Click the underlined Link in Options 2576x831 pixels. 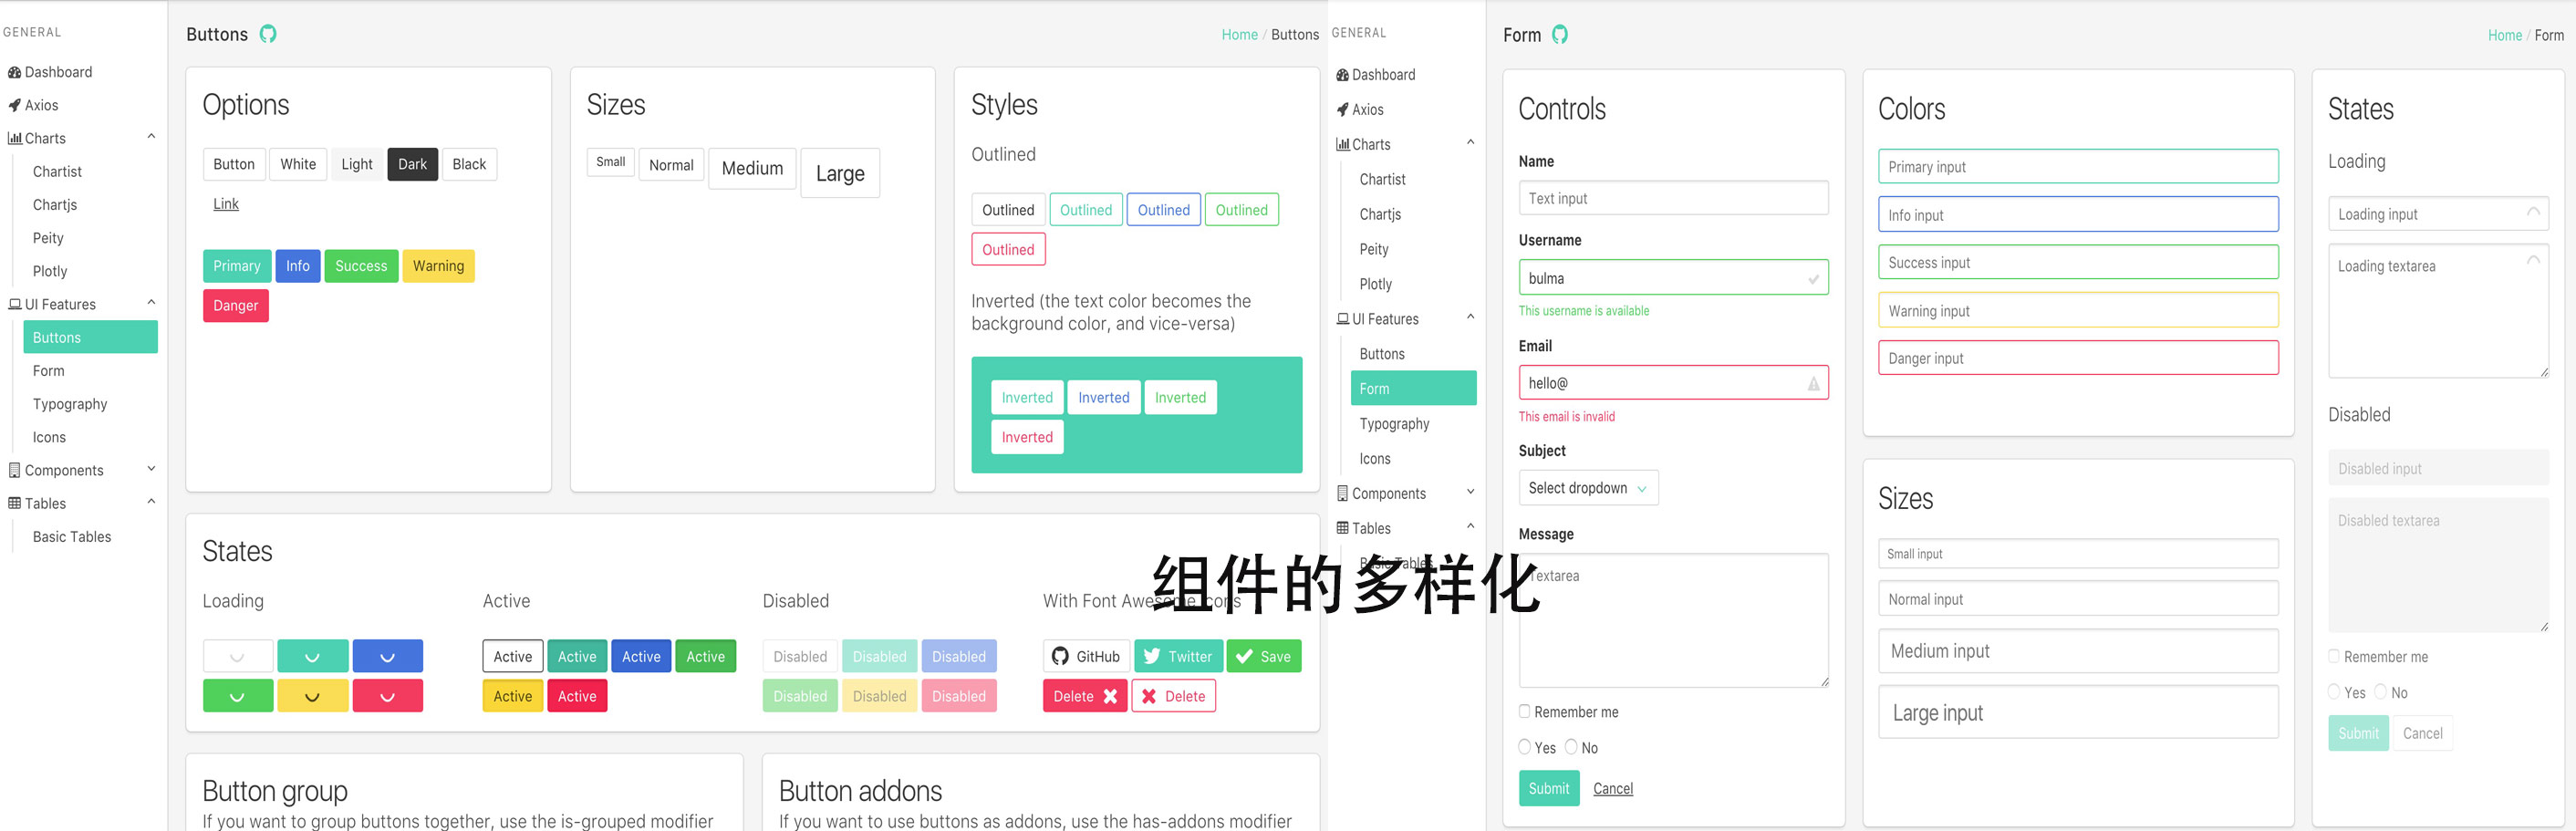226,204
